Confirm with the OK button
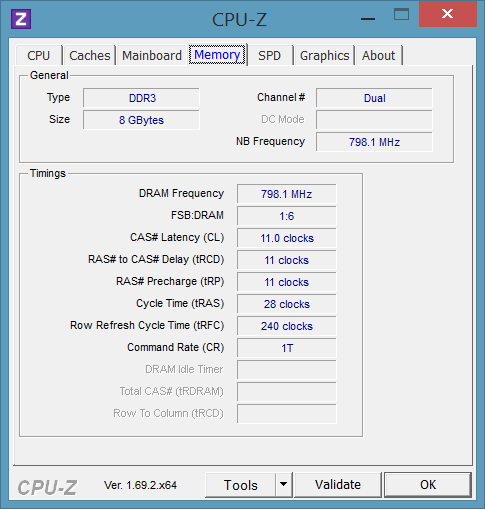This screenshot has height=509, width=485. point(428,485)
